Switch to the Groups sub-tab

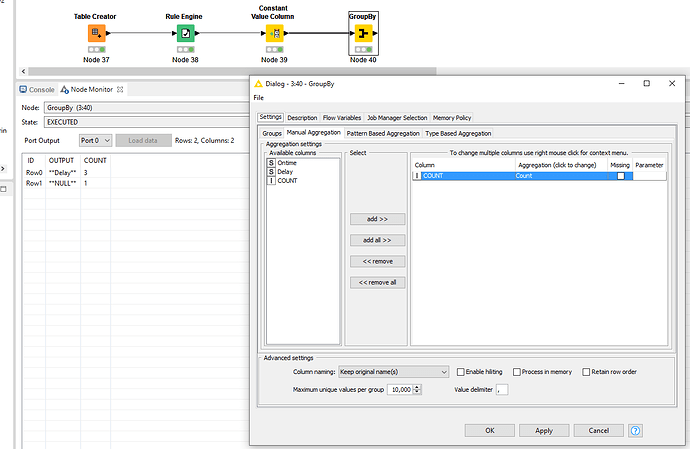[272, 133]
